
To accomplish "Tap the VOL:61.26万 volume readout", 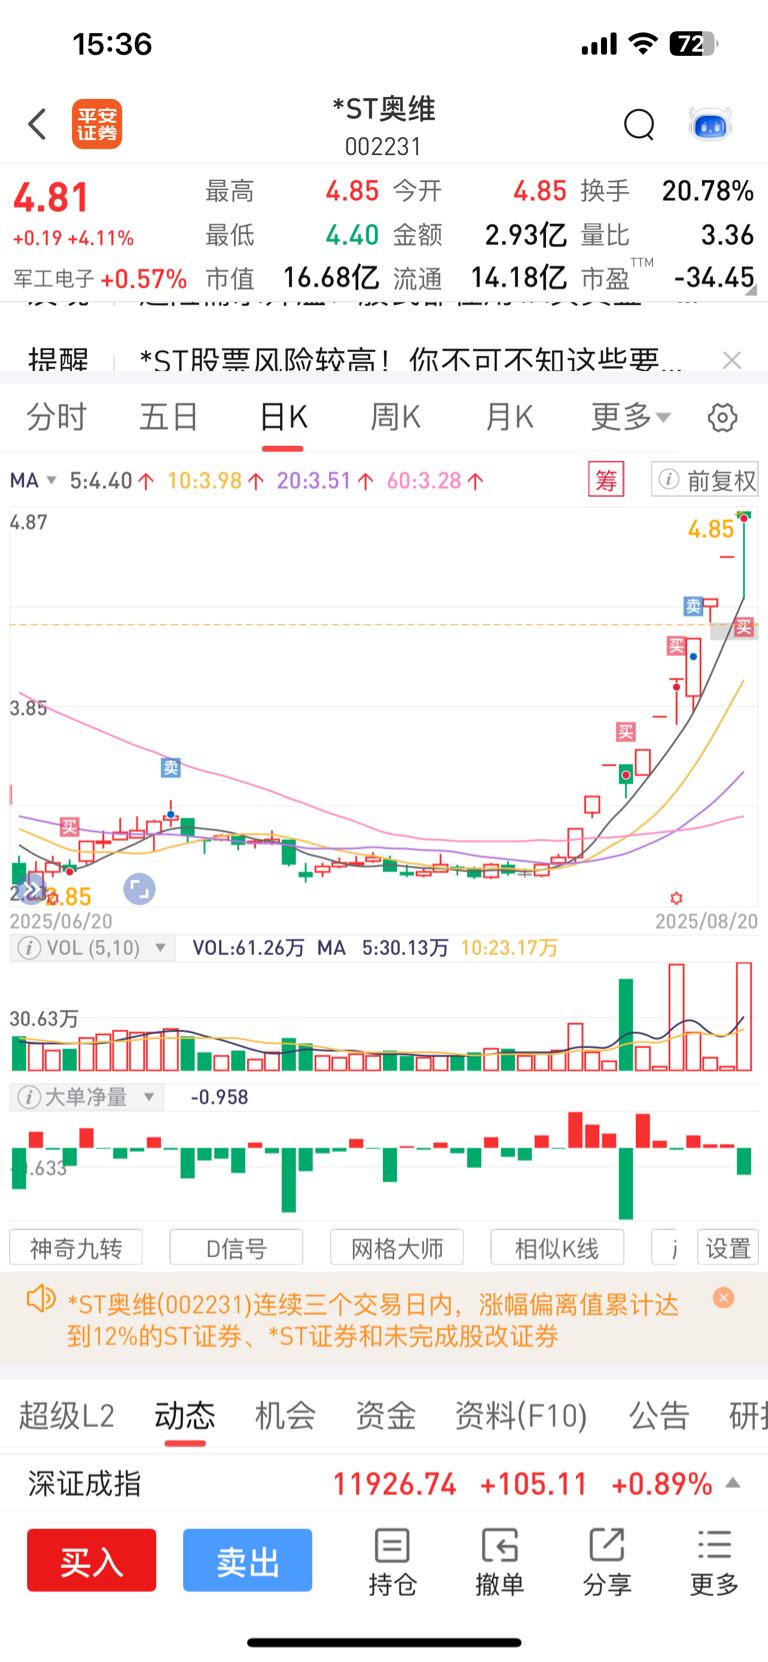I will (248, 947).
